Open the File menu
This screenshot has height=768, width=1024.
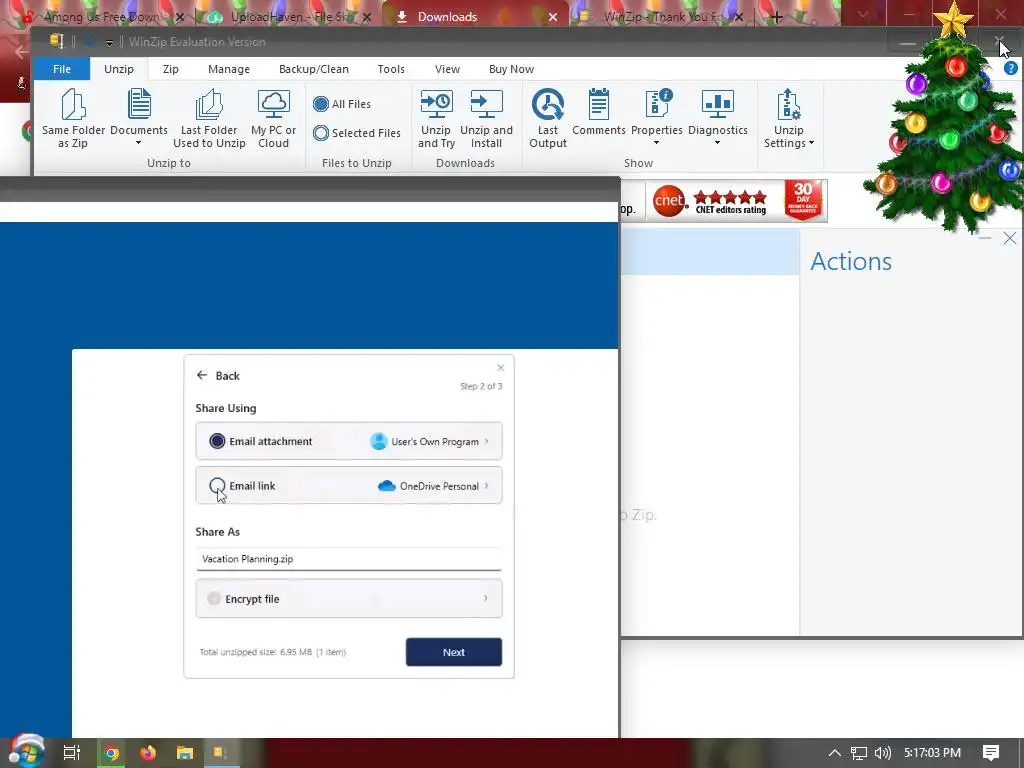coord(62,69)
